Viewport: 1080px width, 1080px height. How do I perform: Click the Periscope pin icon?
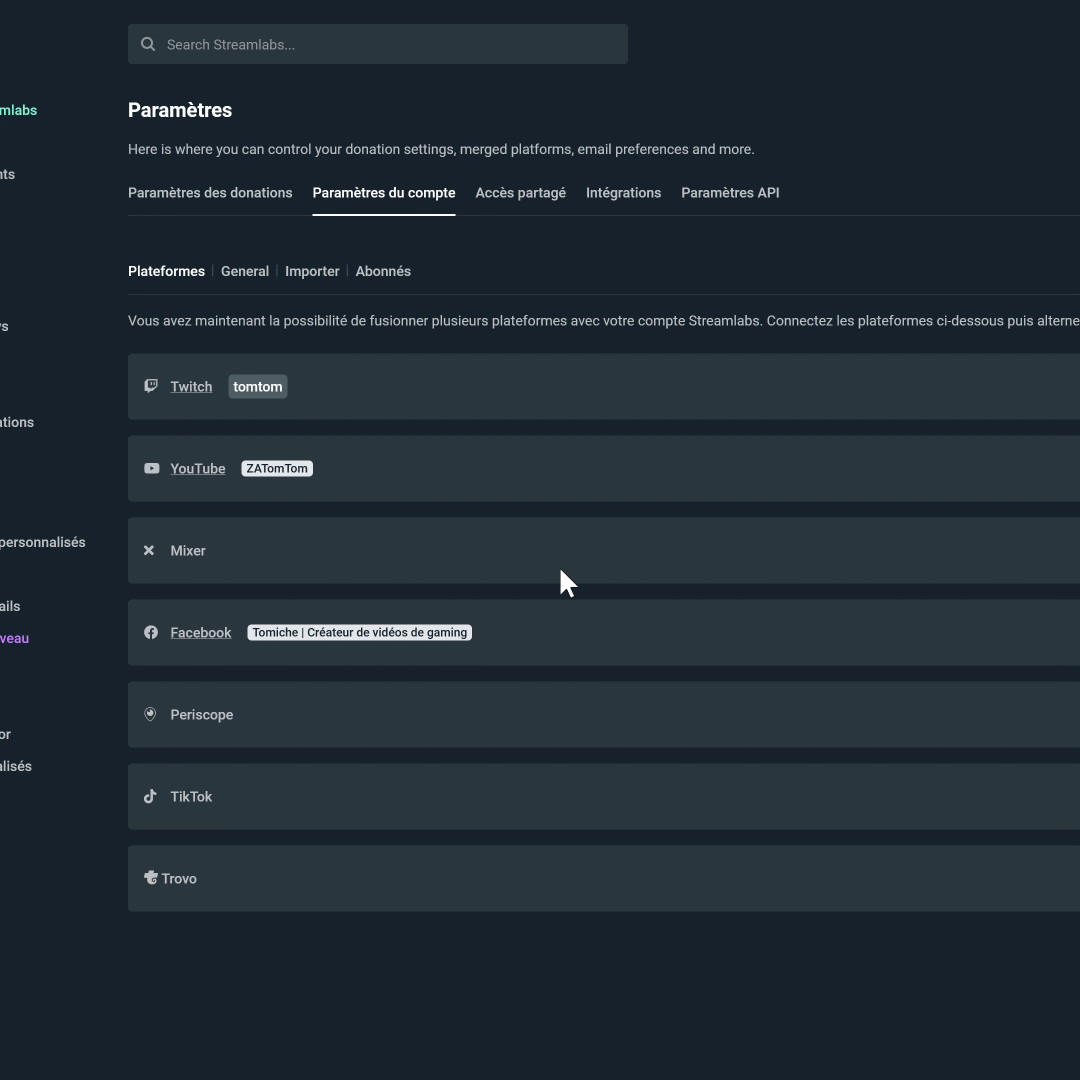click(x=150, y=714)
